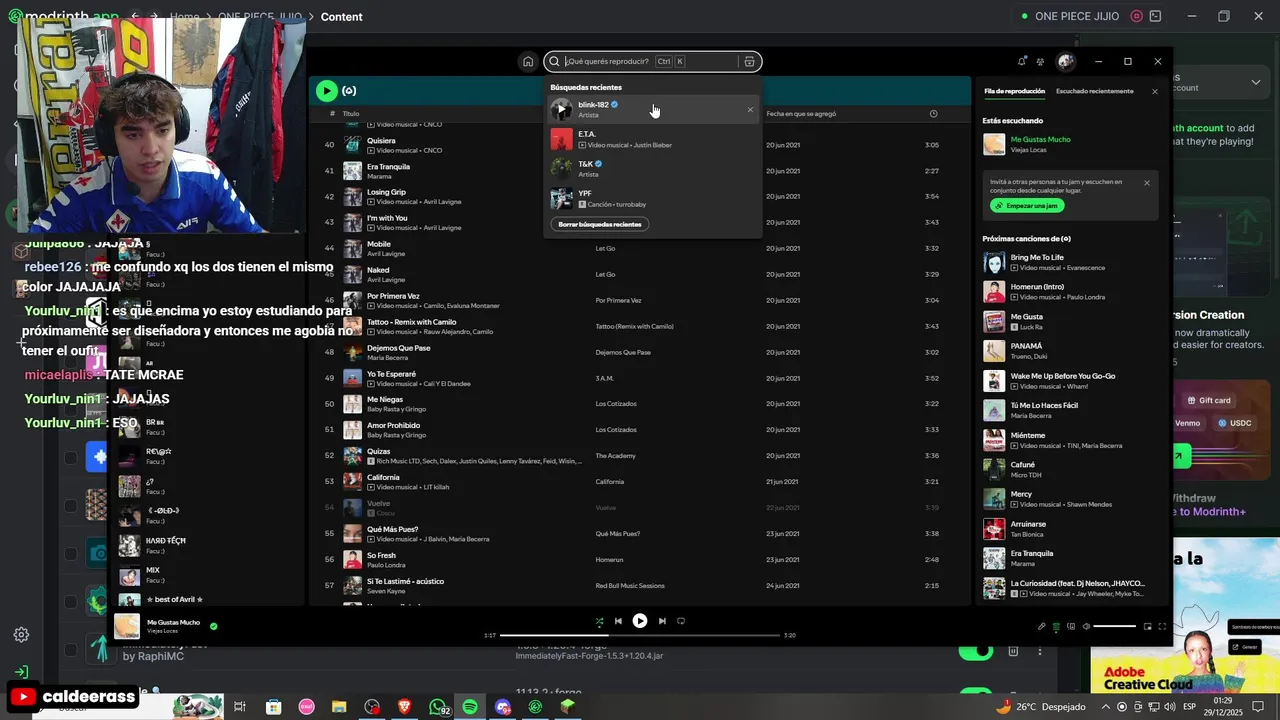The height and width of the screenshot is (720, 1280).
Task: Delete ImmediatelyFast mod via trash icon in Modrinth
Action: tap(1013, 651)
